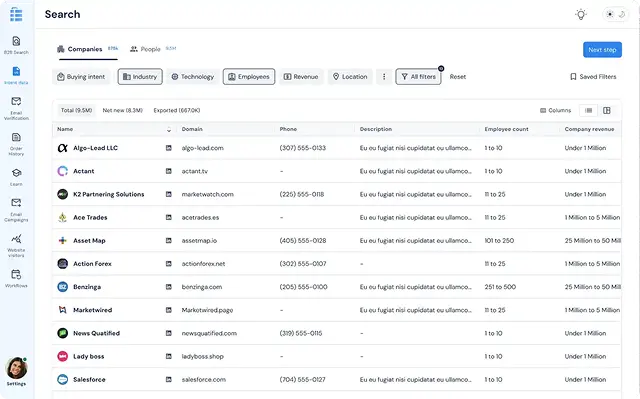Switch to dark mode with moon icon

tap(622, 15)
